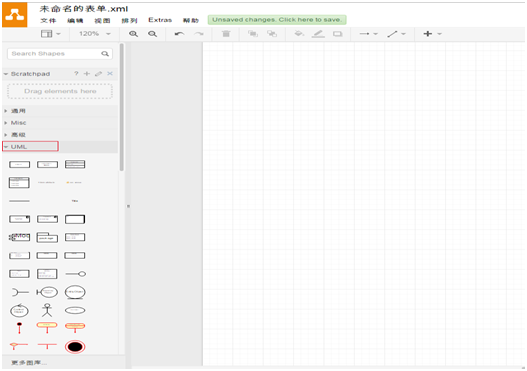The height and width of the screenshot is (371, 527).
Task: Open the 120% zoom level dropdown
Action: (94, 34)
